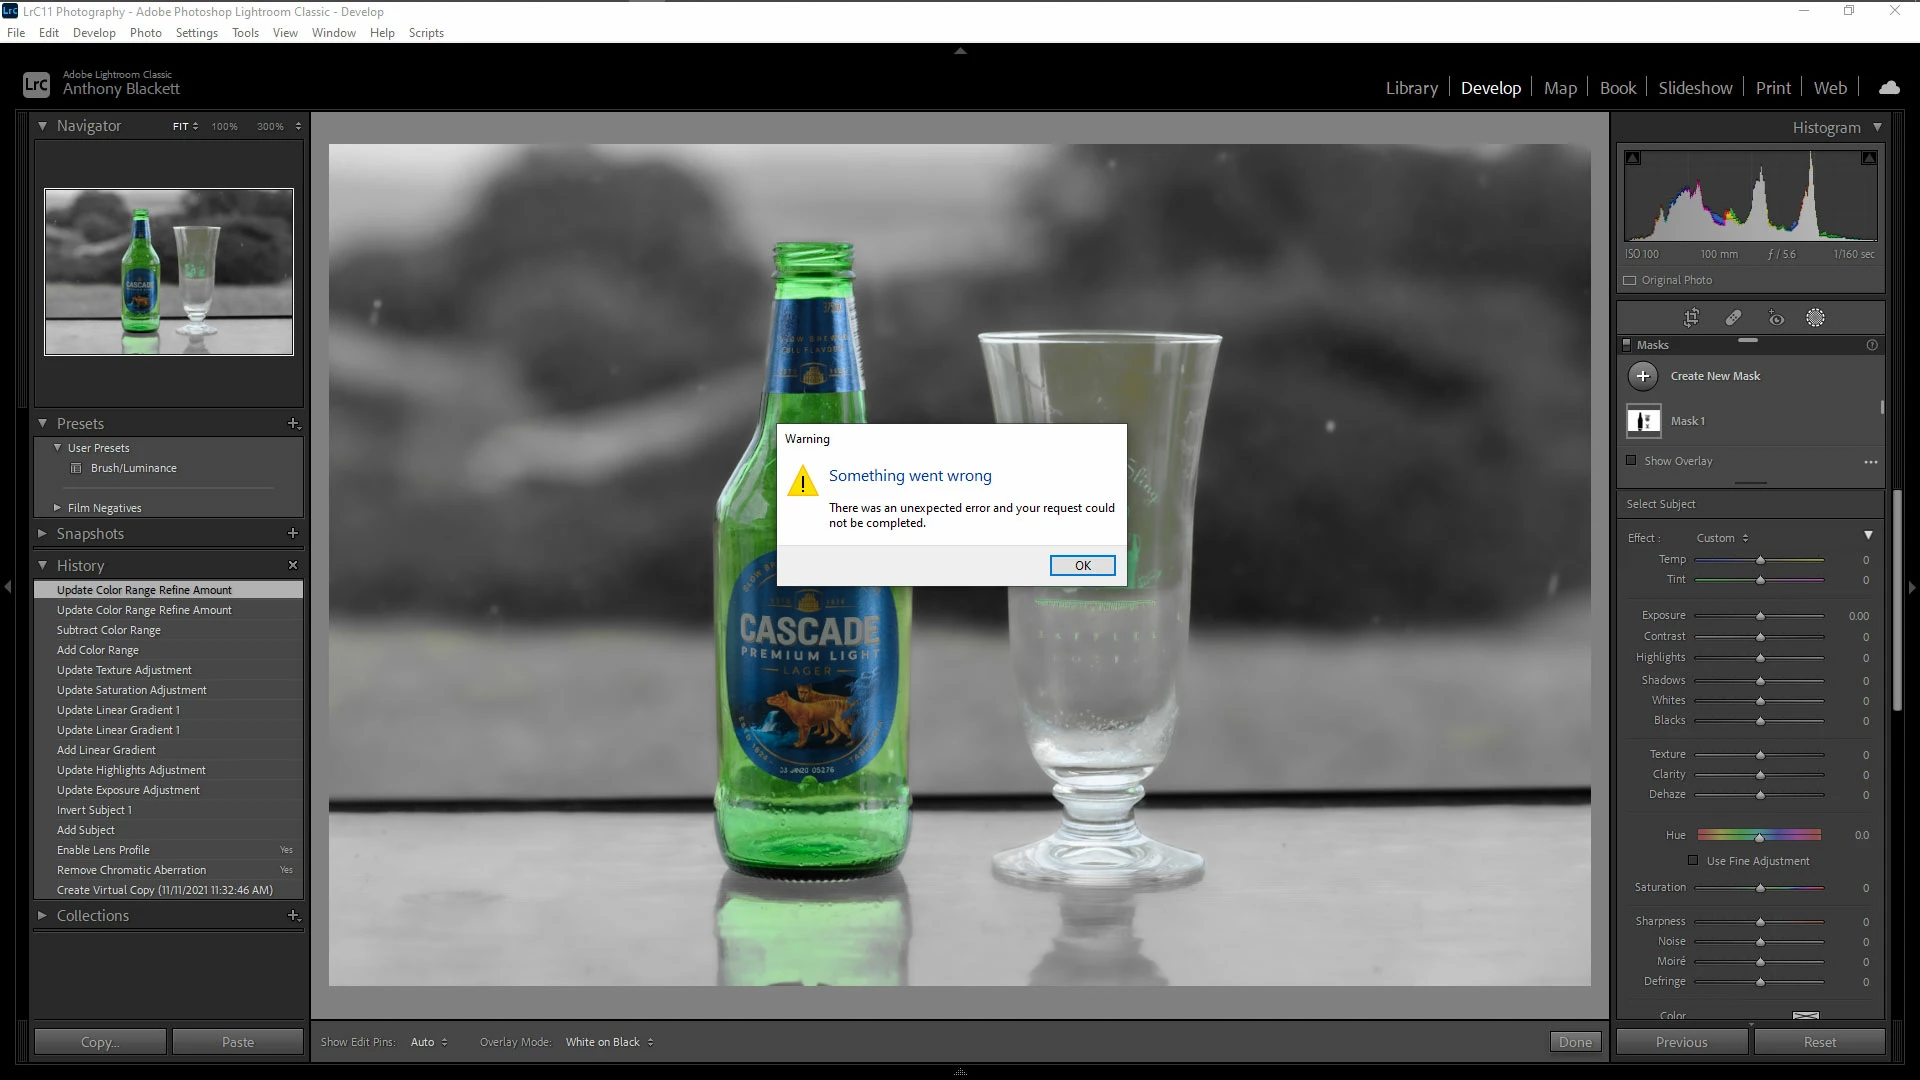Select the Crop Overlay tool icon
Viewport: 1920px width, 1080px height.
click(1691, 318)
